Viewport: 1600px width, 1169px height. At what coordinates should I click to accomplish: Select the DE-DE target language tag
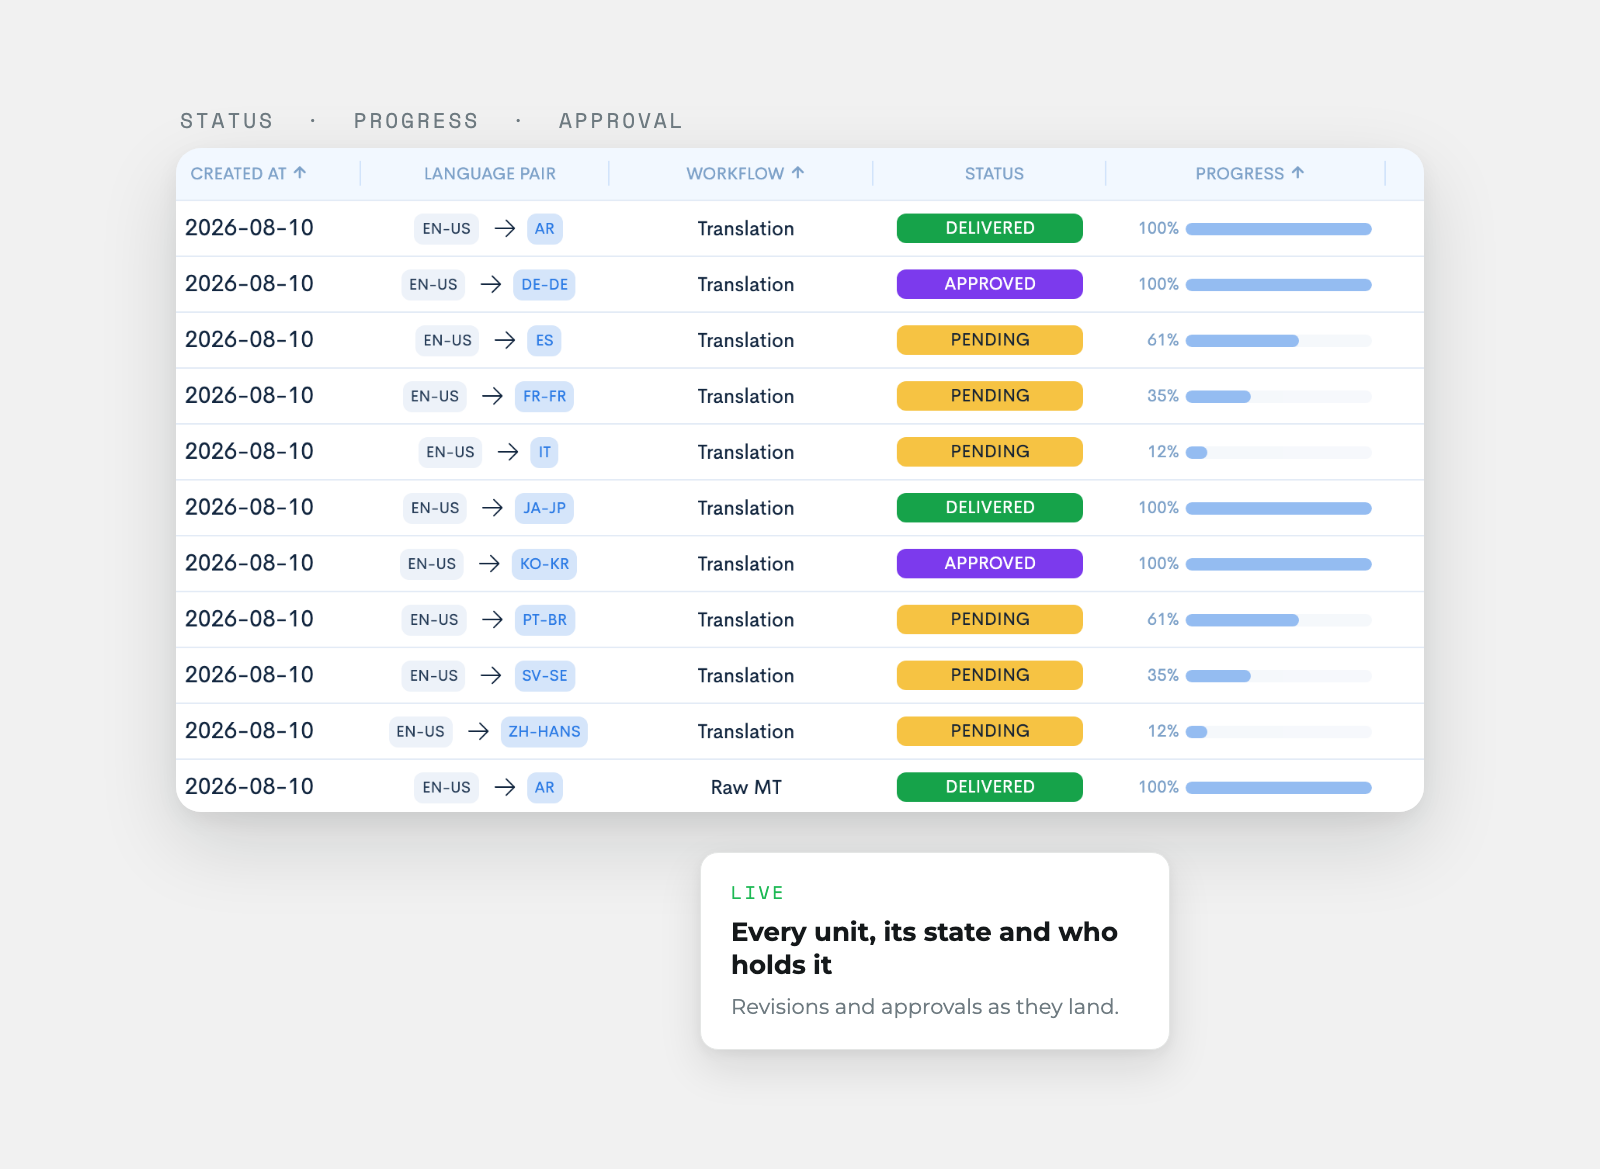pyautogui.click(x=544, y=285)
